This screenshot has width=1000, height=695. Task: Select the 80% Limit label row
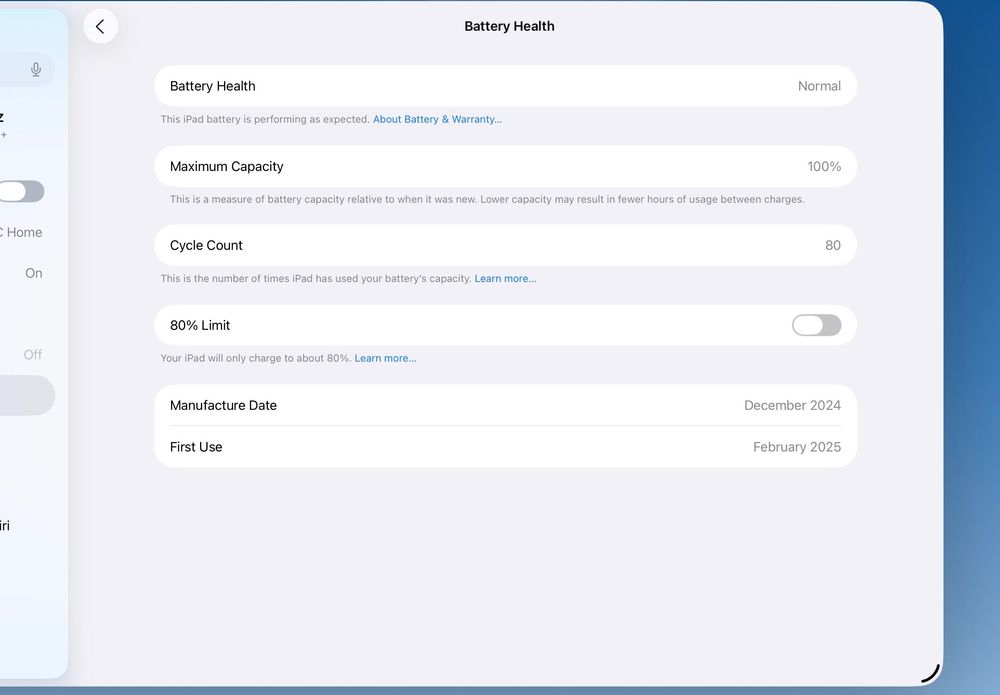(505, 325)
